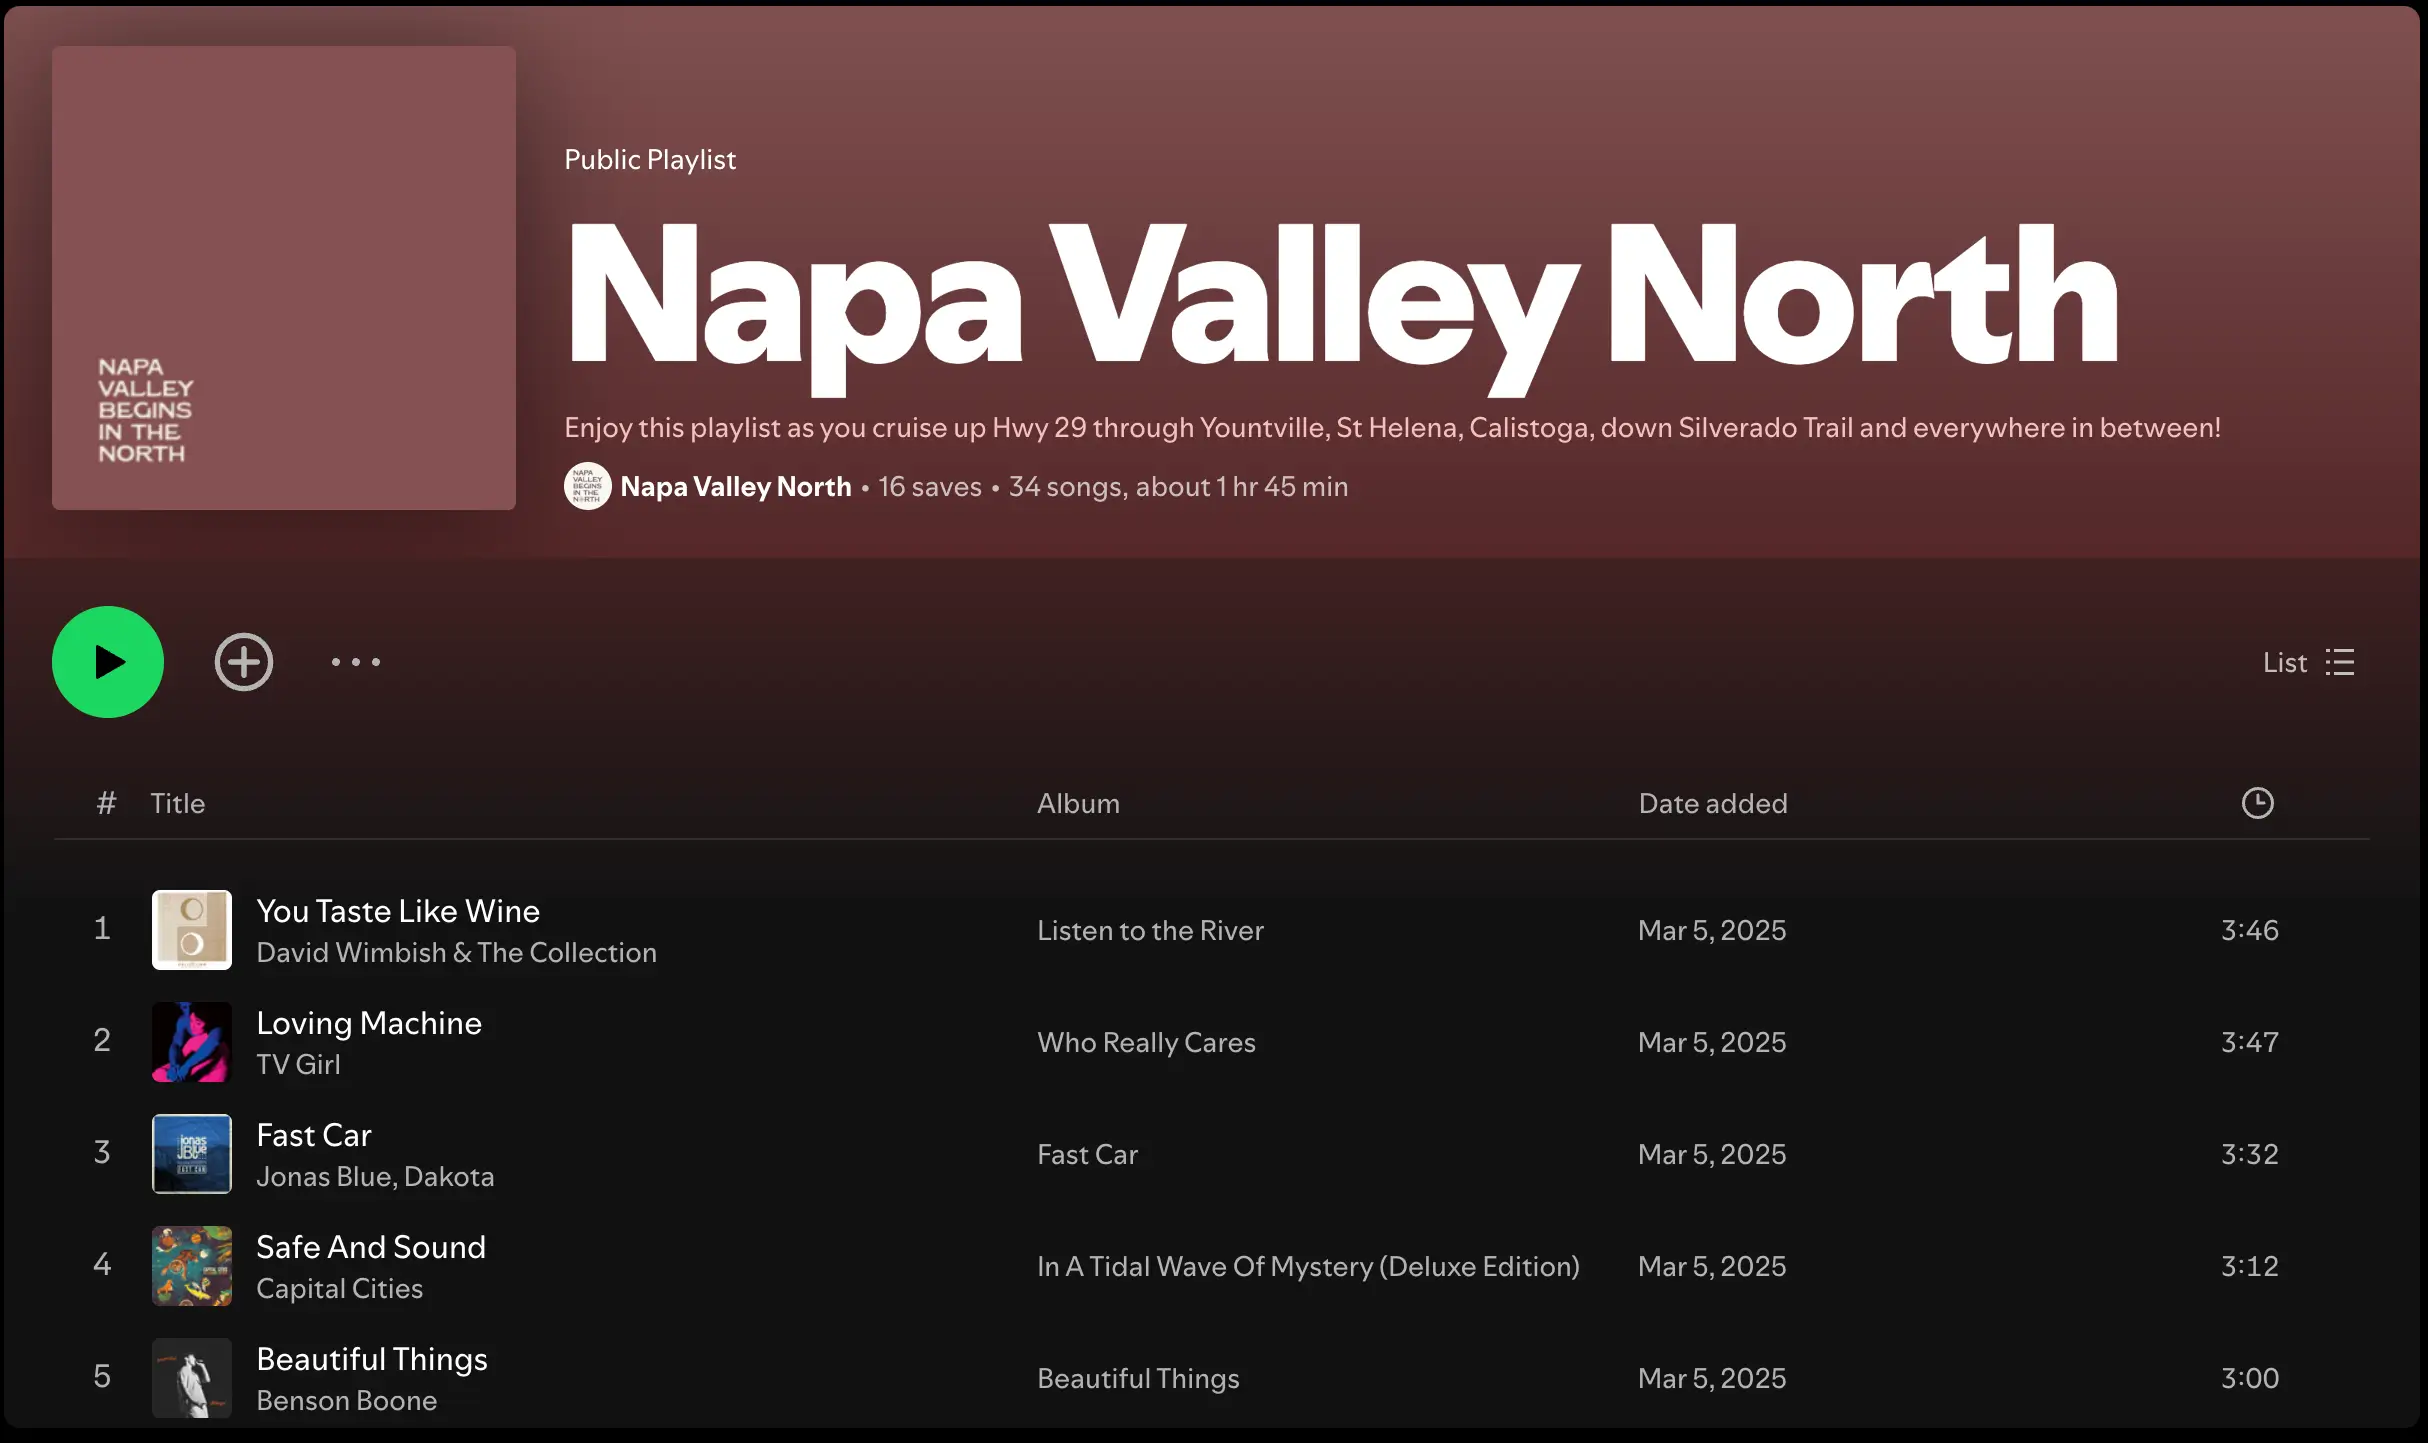Click the Napa Valley North owner avatar
This screenshot has width=2428, height=1443.
coord(588,486)
